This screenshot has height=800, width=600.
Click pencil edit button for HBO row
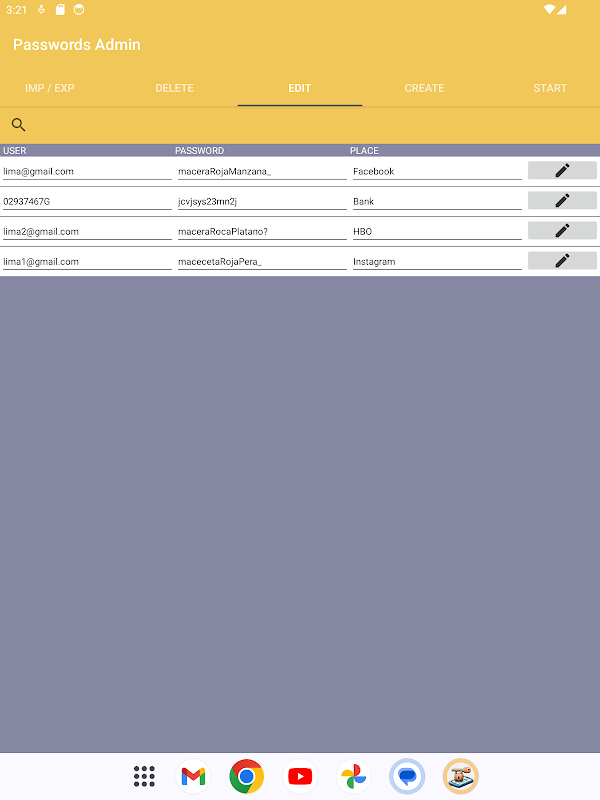562,231
